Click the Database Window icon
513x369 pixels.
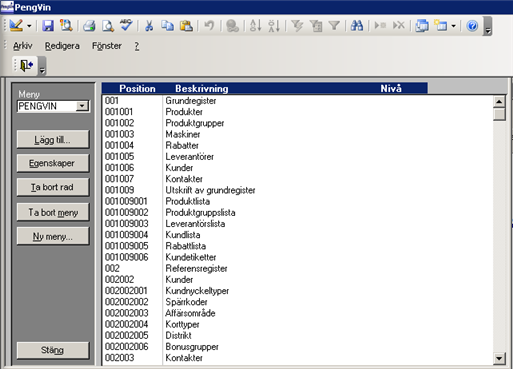point(422,26)
